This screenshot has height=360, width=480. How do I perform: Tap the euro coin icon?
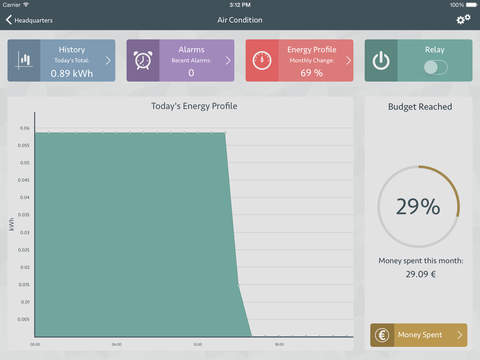click(x=382, y=335)
